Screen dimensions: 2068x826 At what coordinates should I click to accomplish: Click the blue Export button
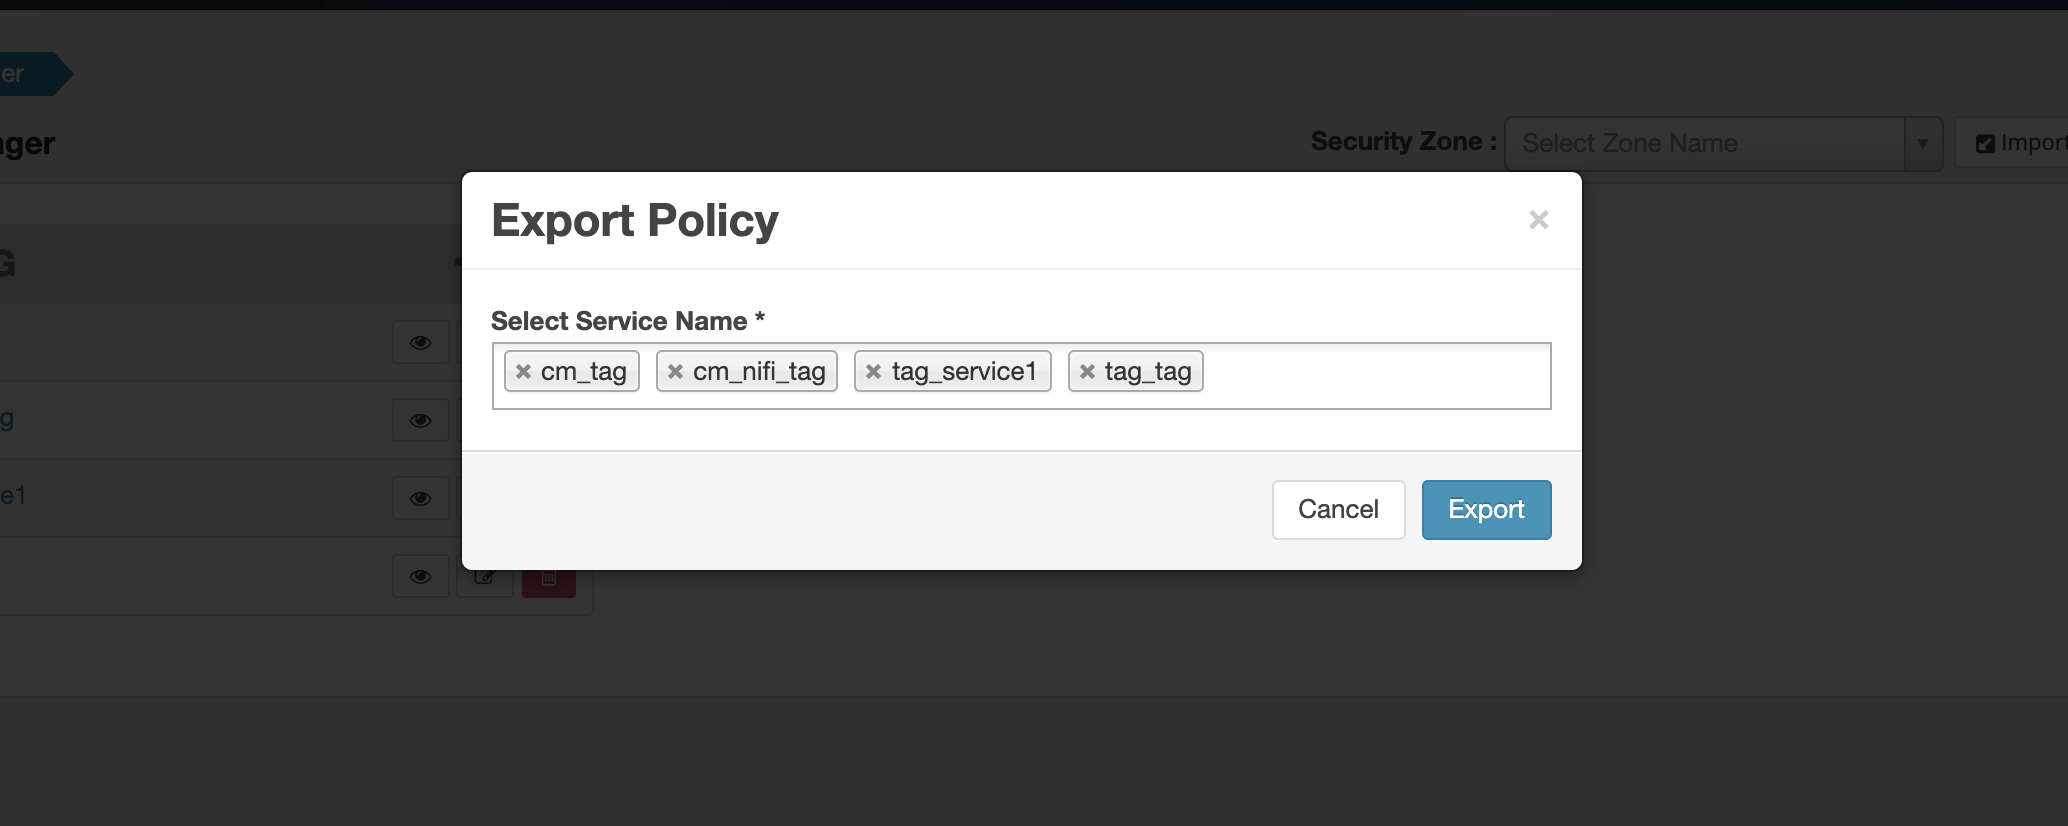tap(1486, 510)
